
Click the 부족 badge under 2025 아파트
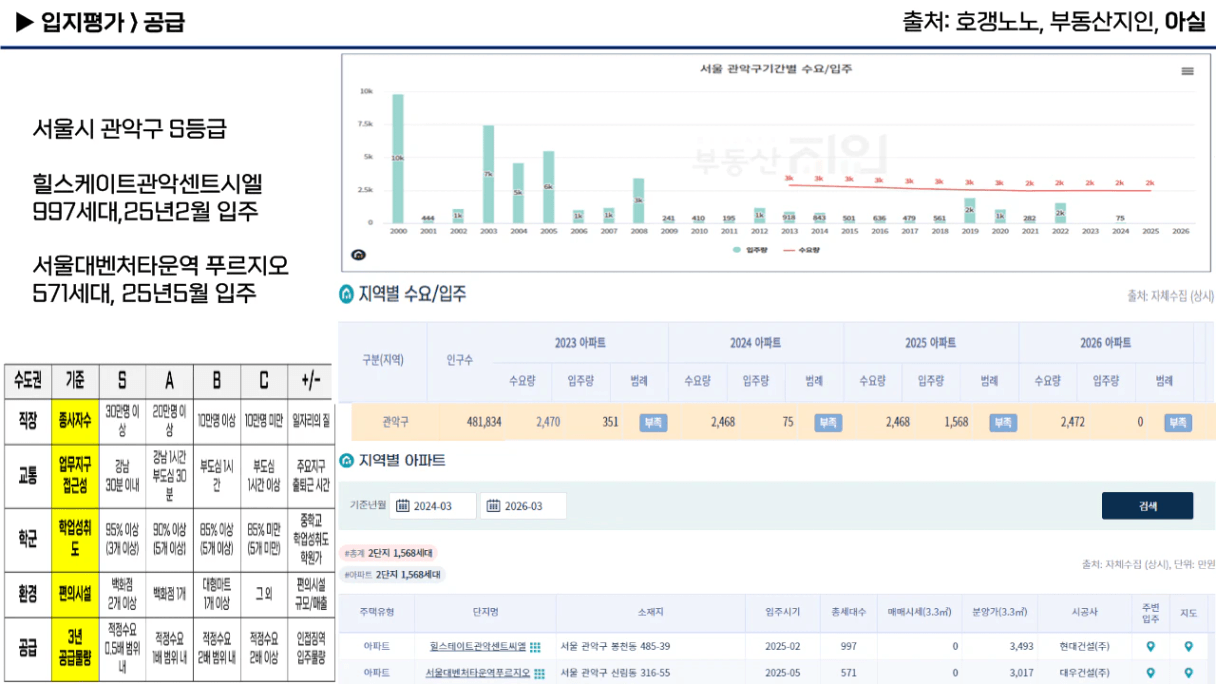tap(1003, 422)
